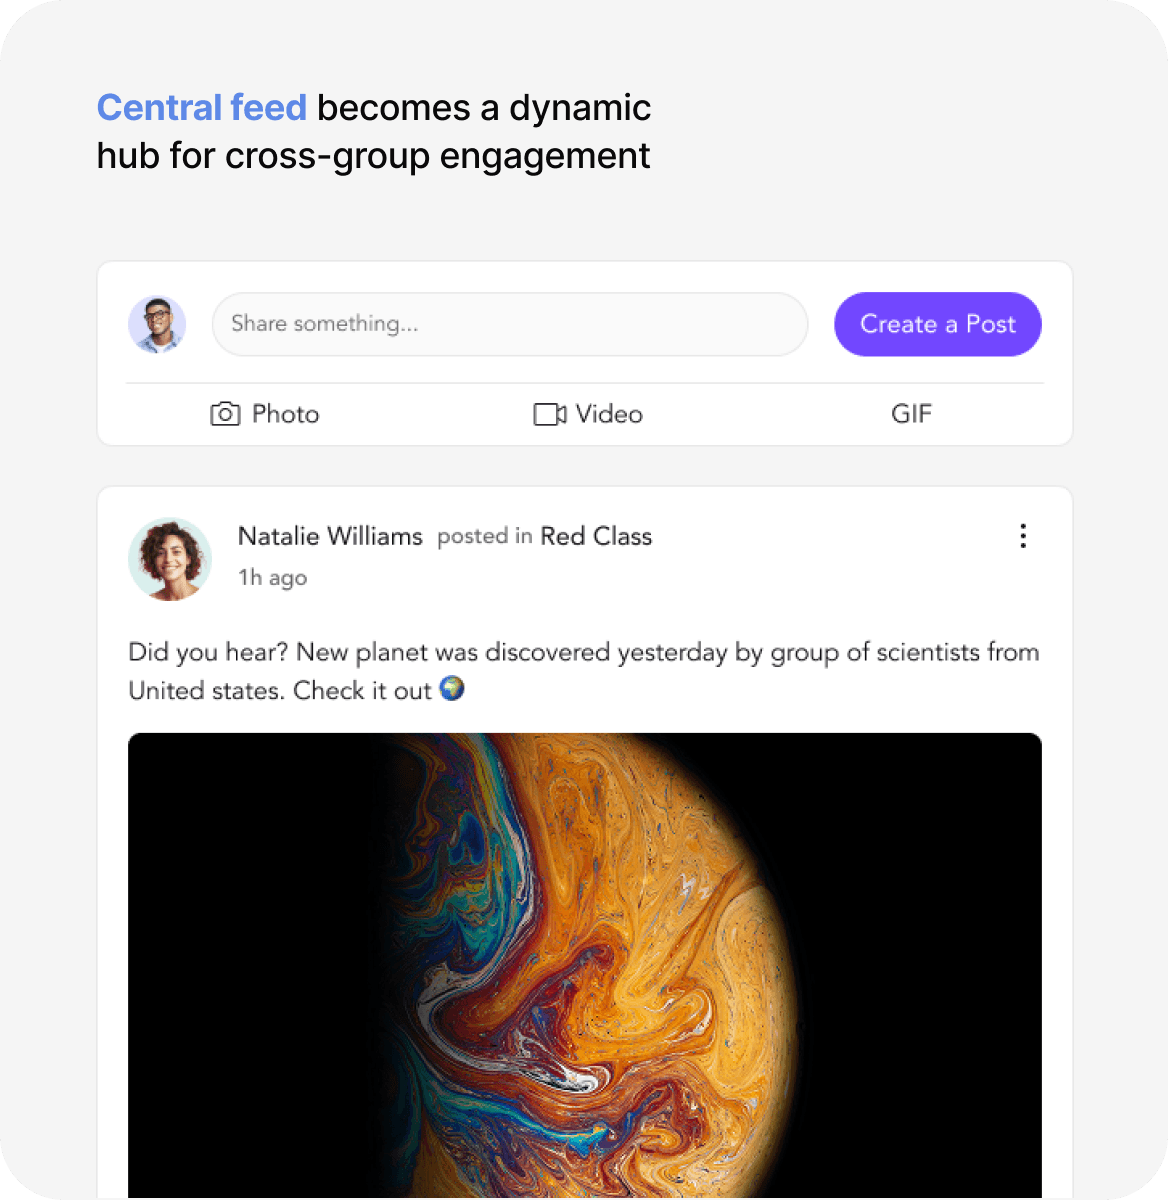The height and width of the screenshot is (1200, 1168).
Task: Select the Photo camera icon
Action: tap(226, 413)
